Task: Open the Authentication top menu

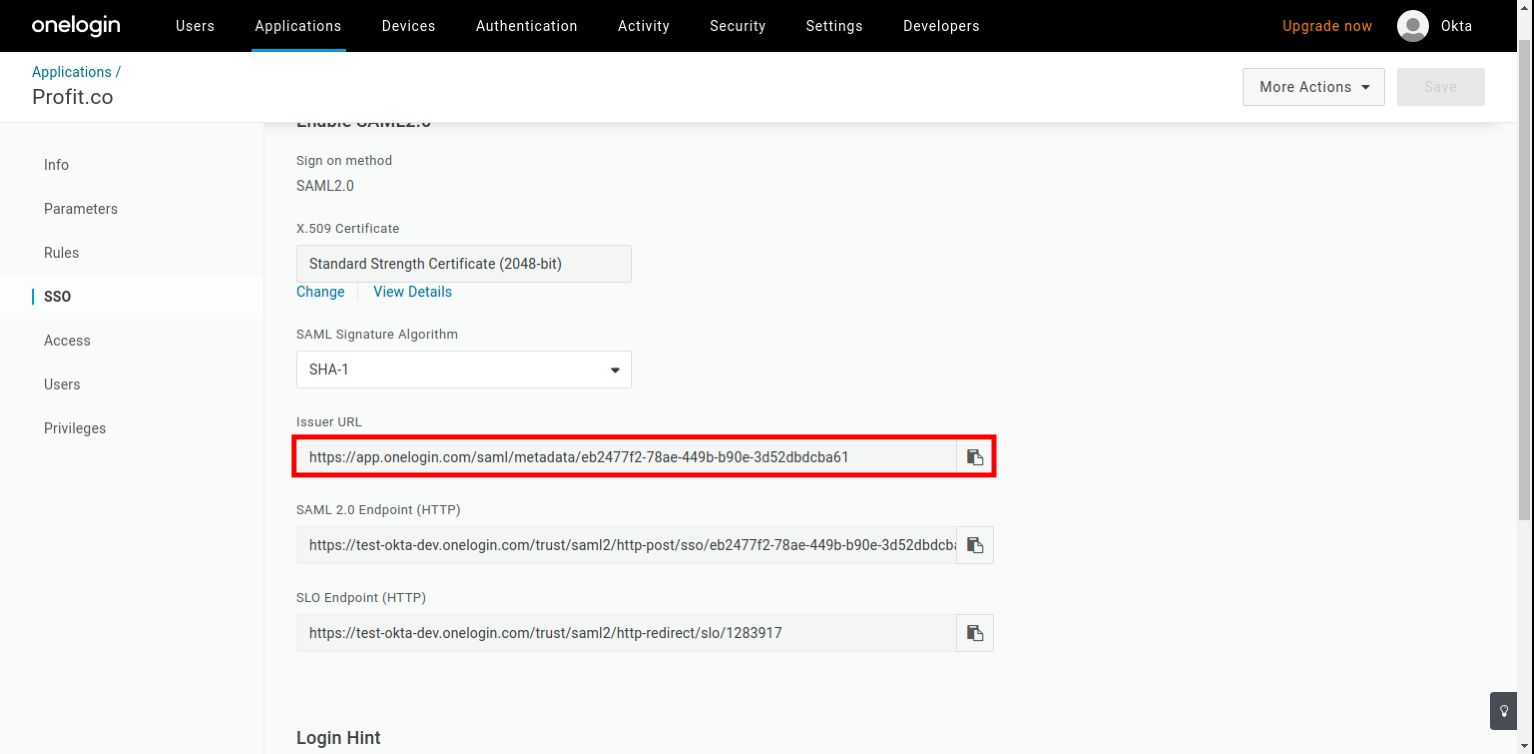Action: [x=526, y=26]
